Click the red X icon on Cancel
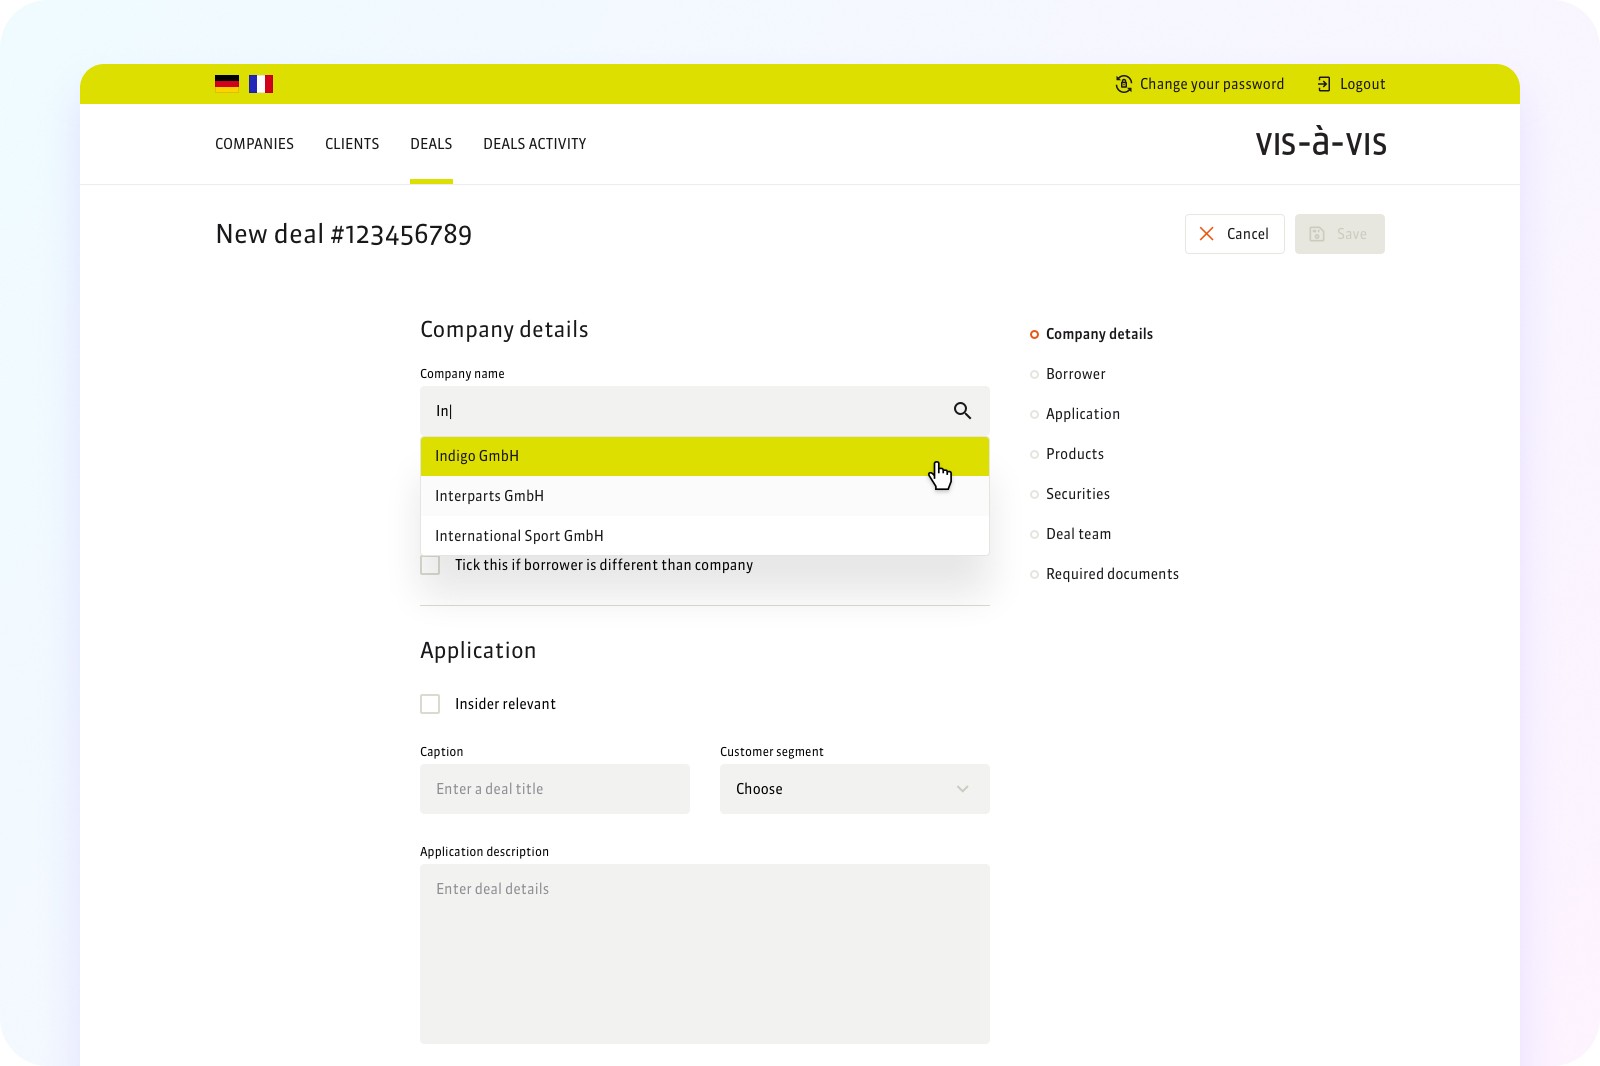This screenshot has width=1600, height=1066. pos(1207,234)
